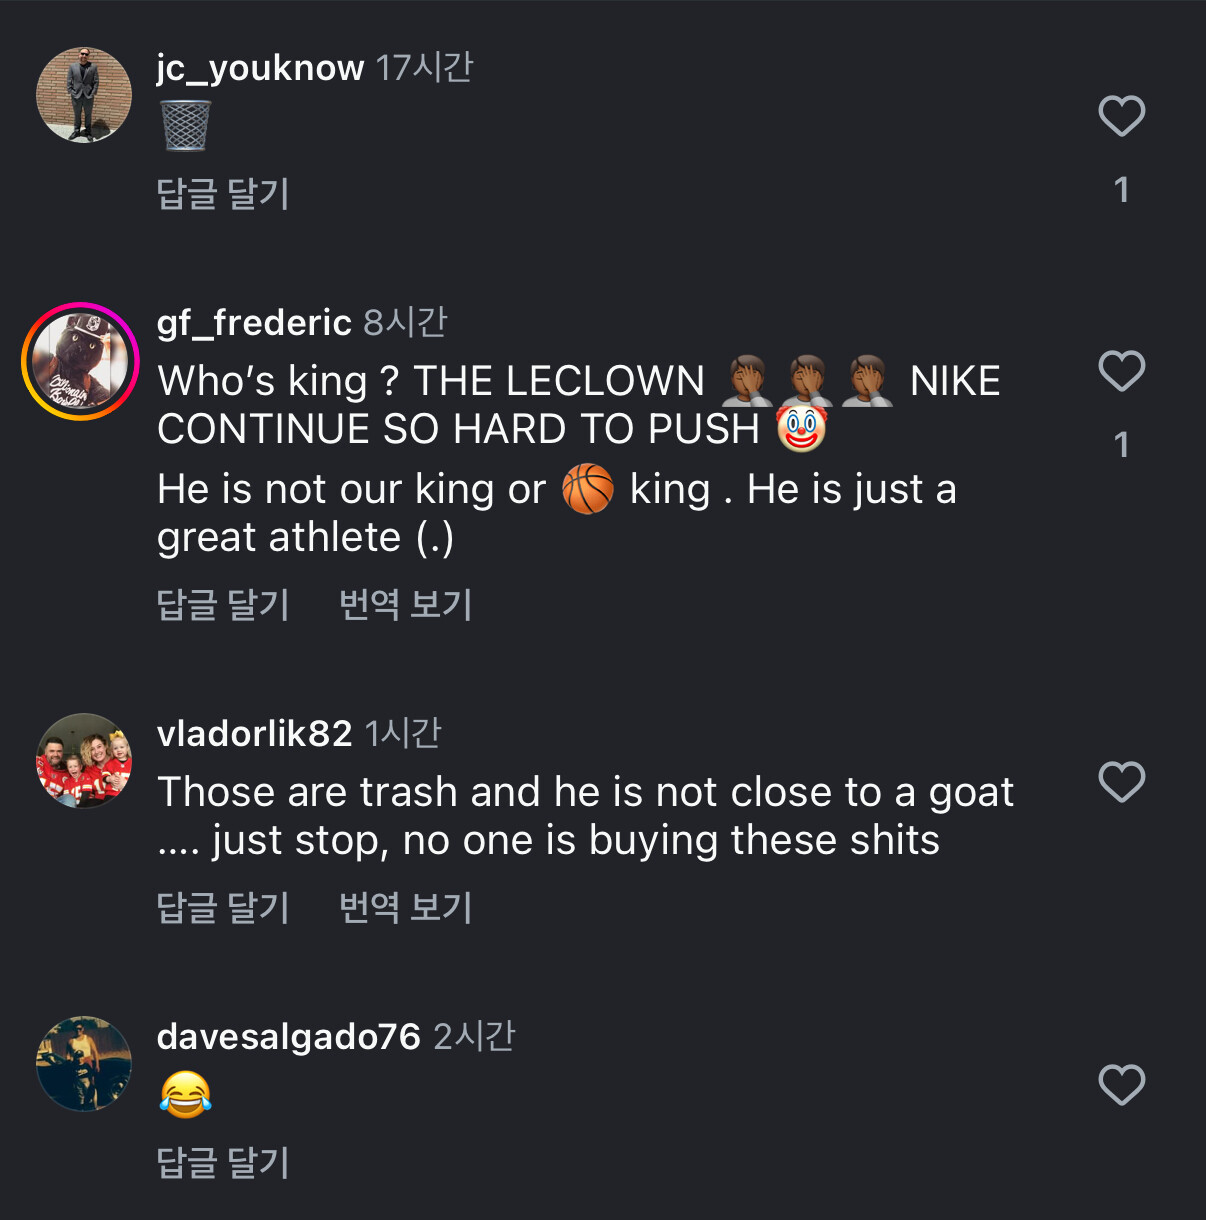Image resolution: width=1206 pixels, height=1220 pixels.
Task: Open davesalgado76 username link
Action: pos(288,1037)
